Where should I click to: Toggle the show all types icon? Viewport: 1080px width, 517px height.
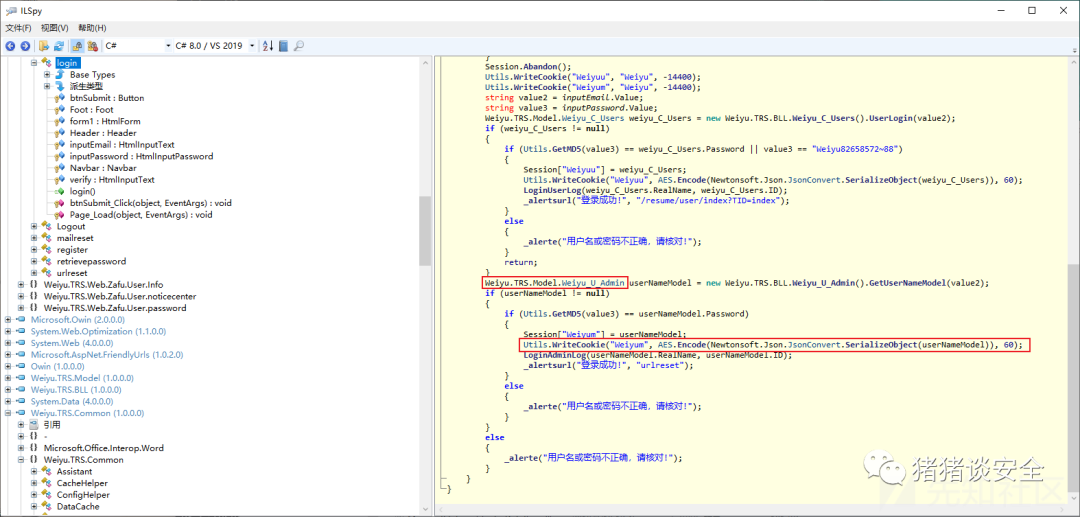coord(92,46)
